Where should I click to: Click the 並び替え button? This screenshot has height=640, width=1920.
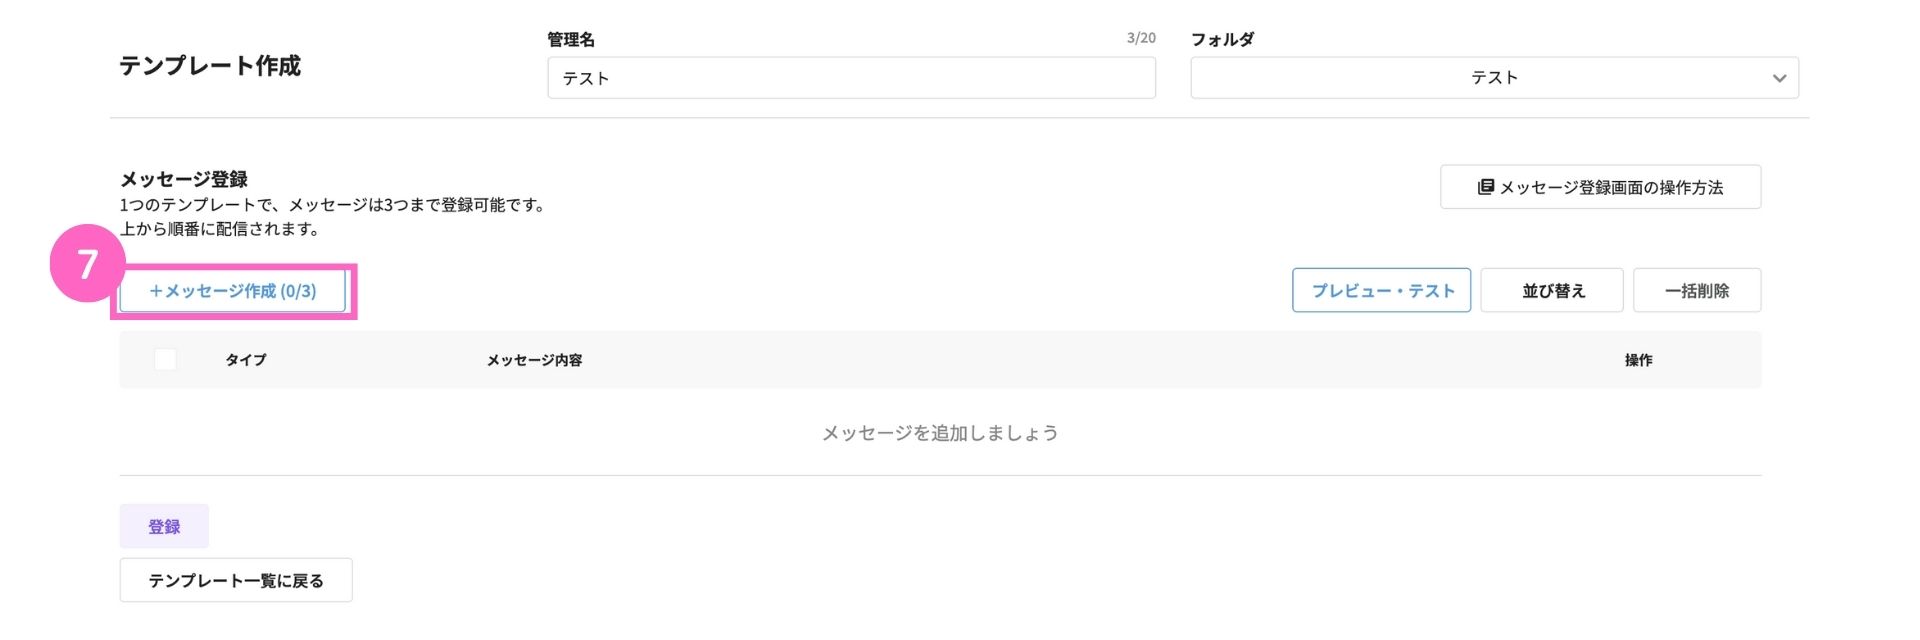pos(1552,290)
